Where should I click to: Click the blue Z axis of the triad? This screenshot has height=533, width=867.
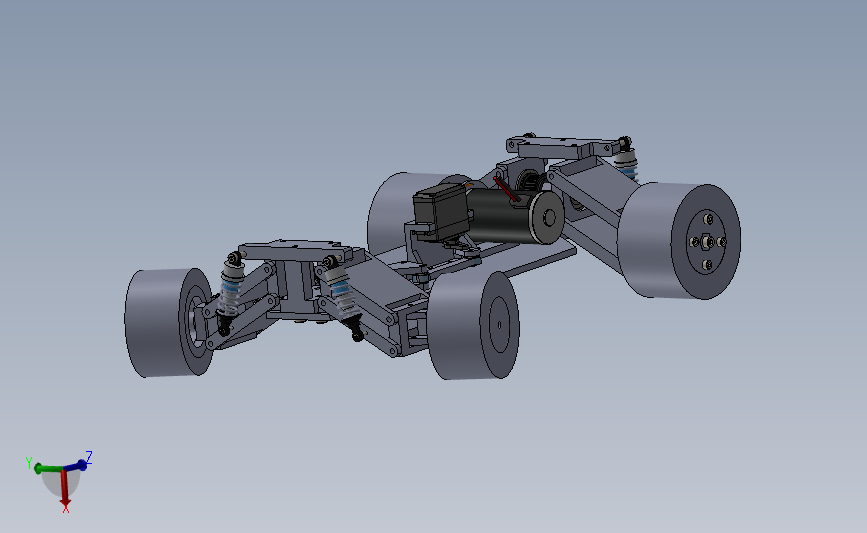(76, 466)
